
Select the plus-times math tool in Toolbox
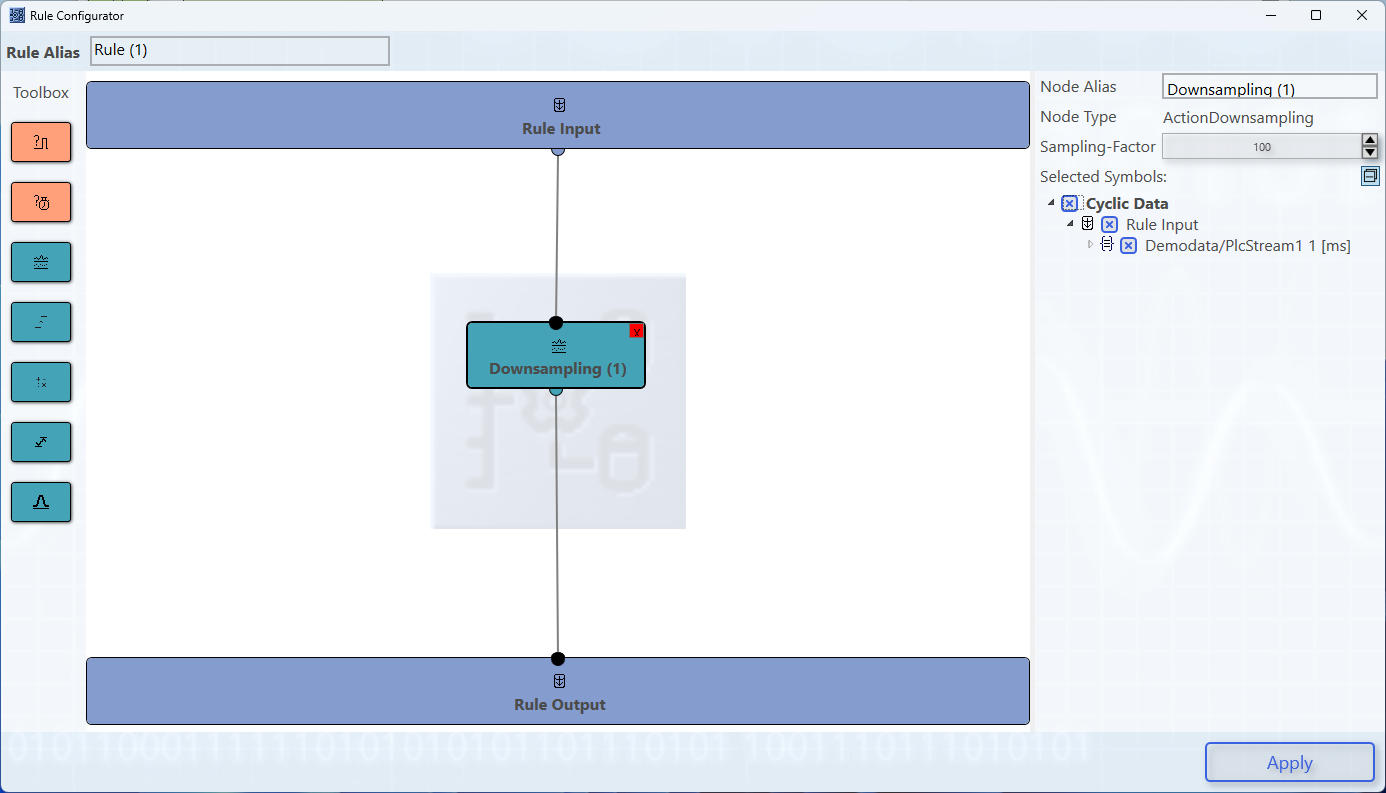(41, 382)
